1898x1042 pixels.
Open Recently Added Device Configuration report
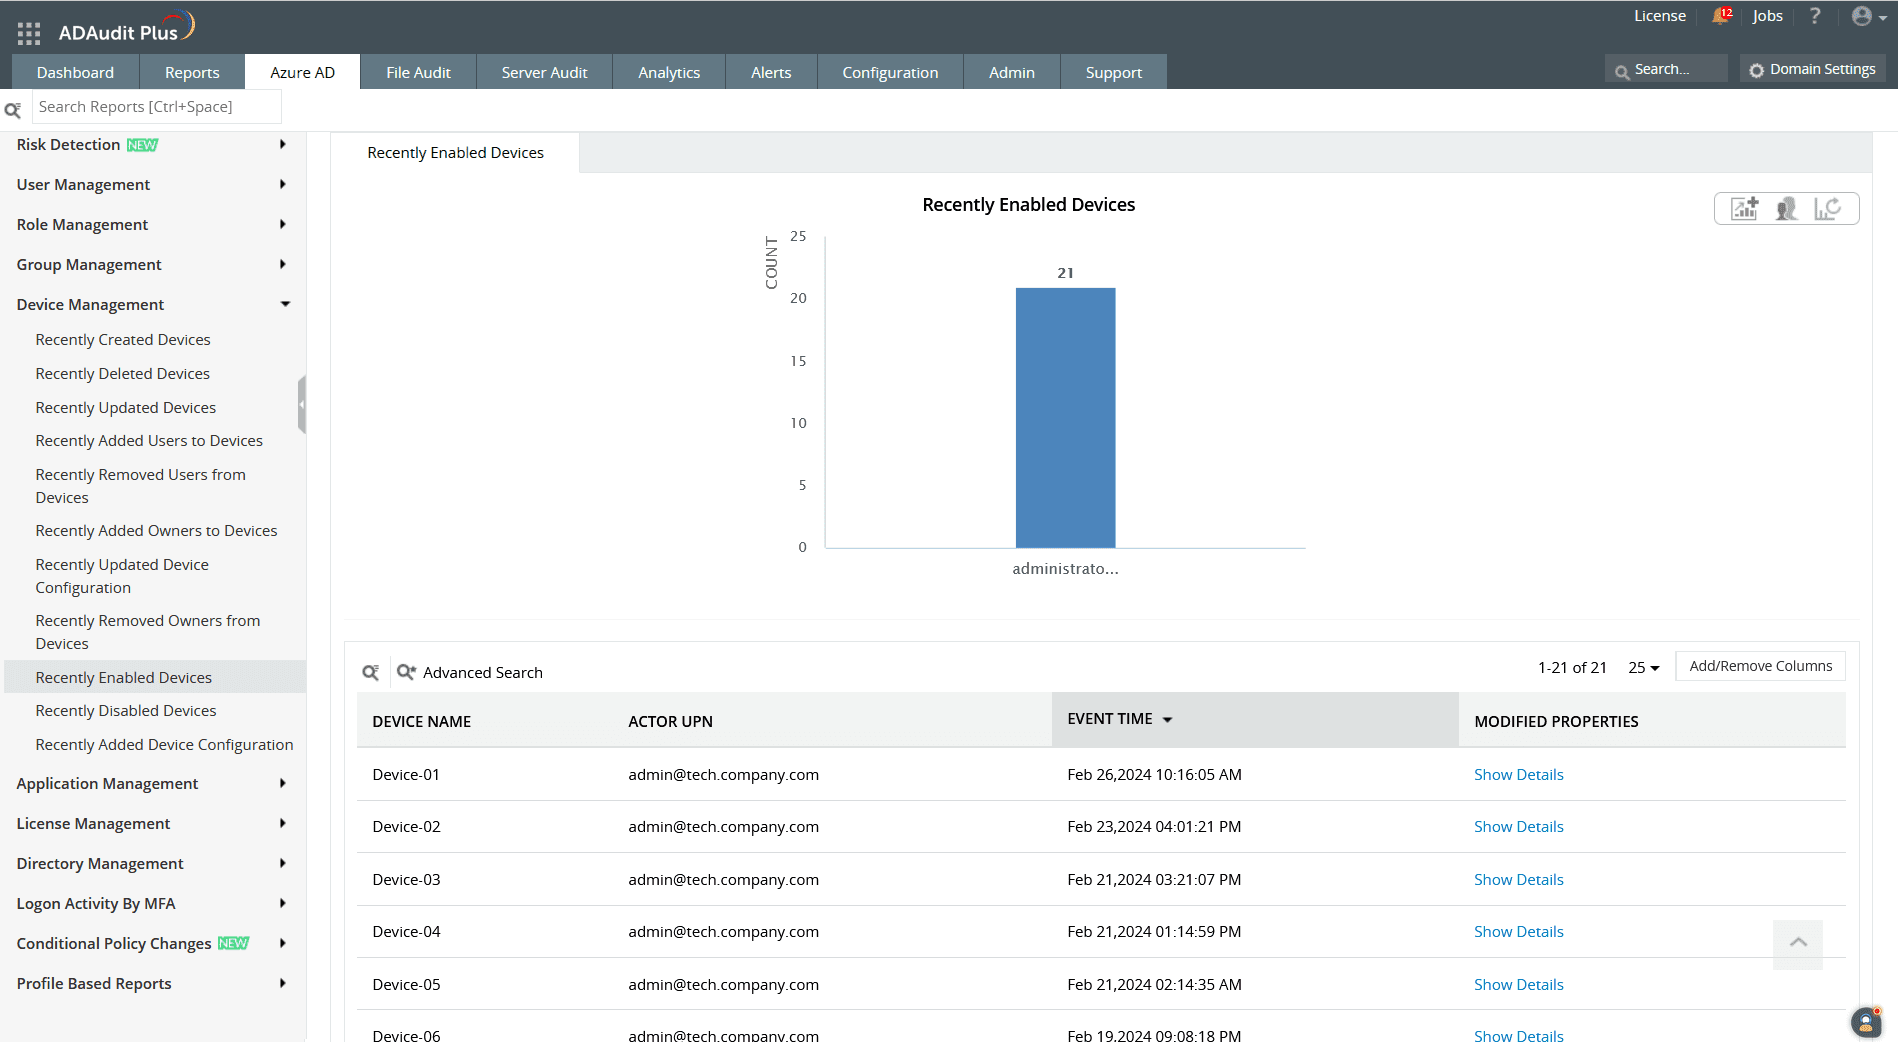tap(164, 745)
